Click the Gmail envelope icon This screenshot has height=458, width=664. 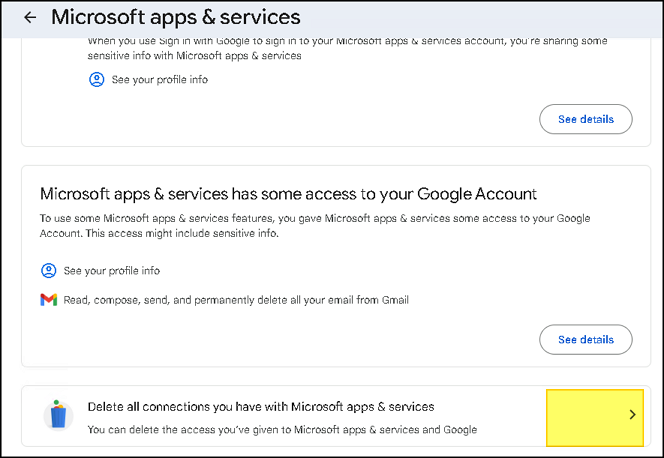(49, 300)
